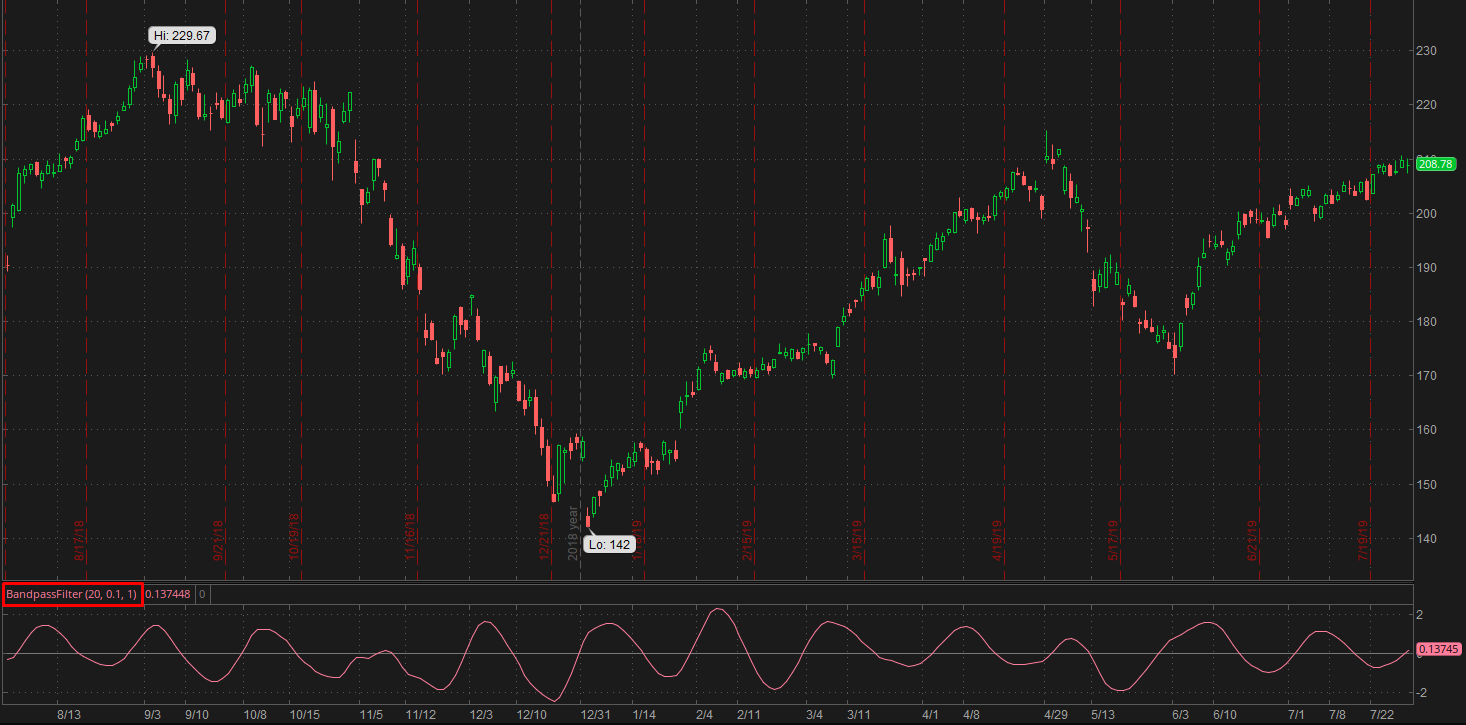1466x725 pixels.
Task: Click the zero-line value box beside 0.137448
Action: pyautogui.click(x=202, y=594)
